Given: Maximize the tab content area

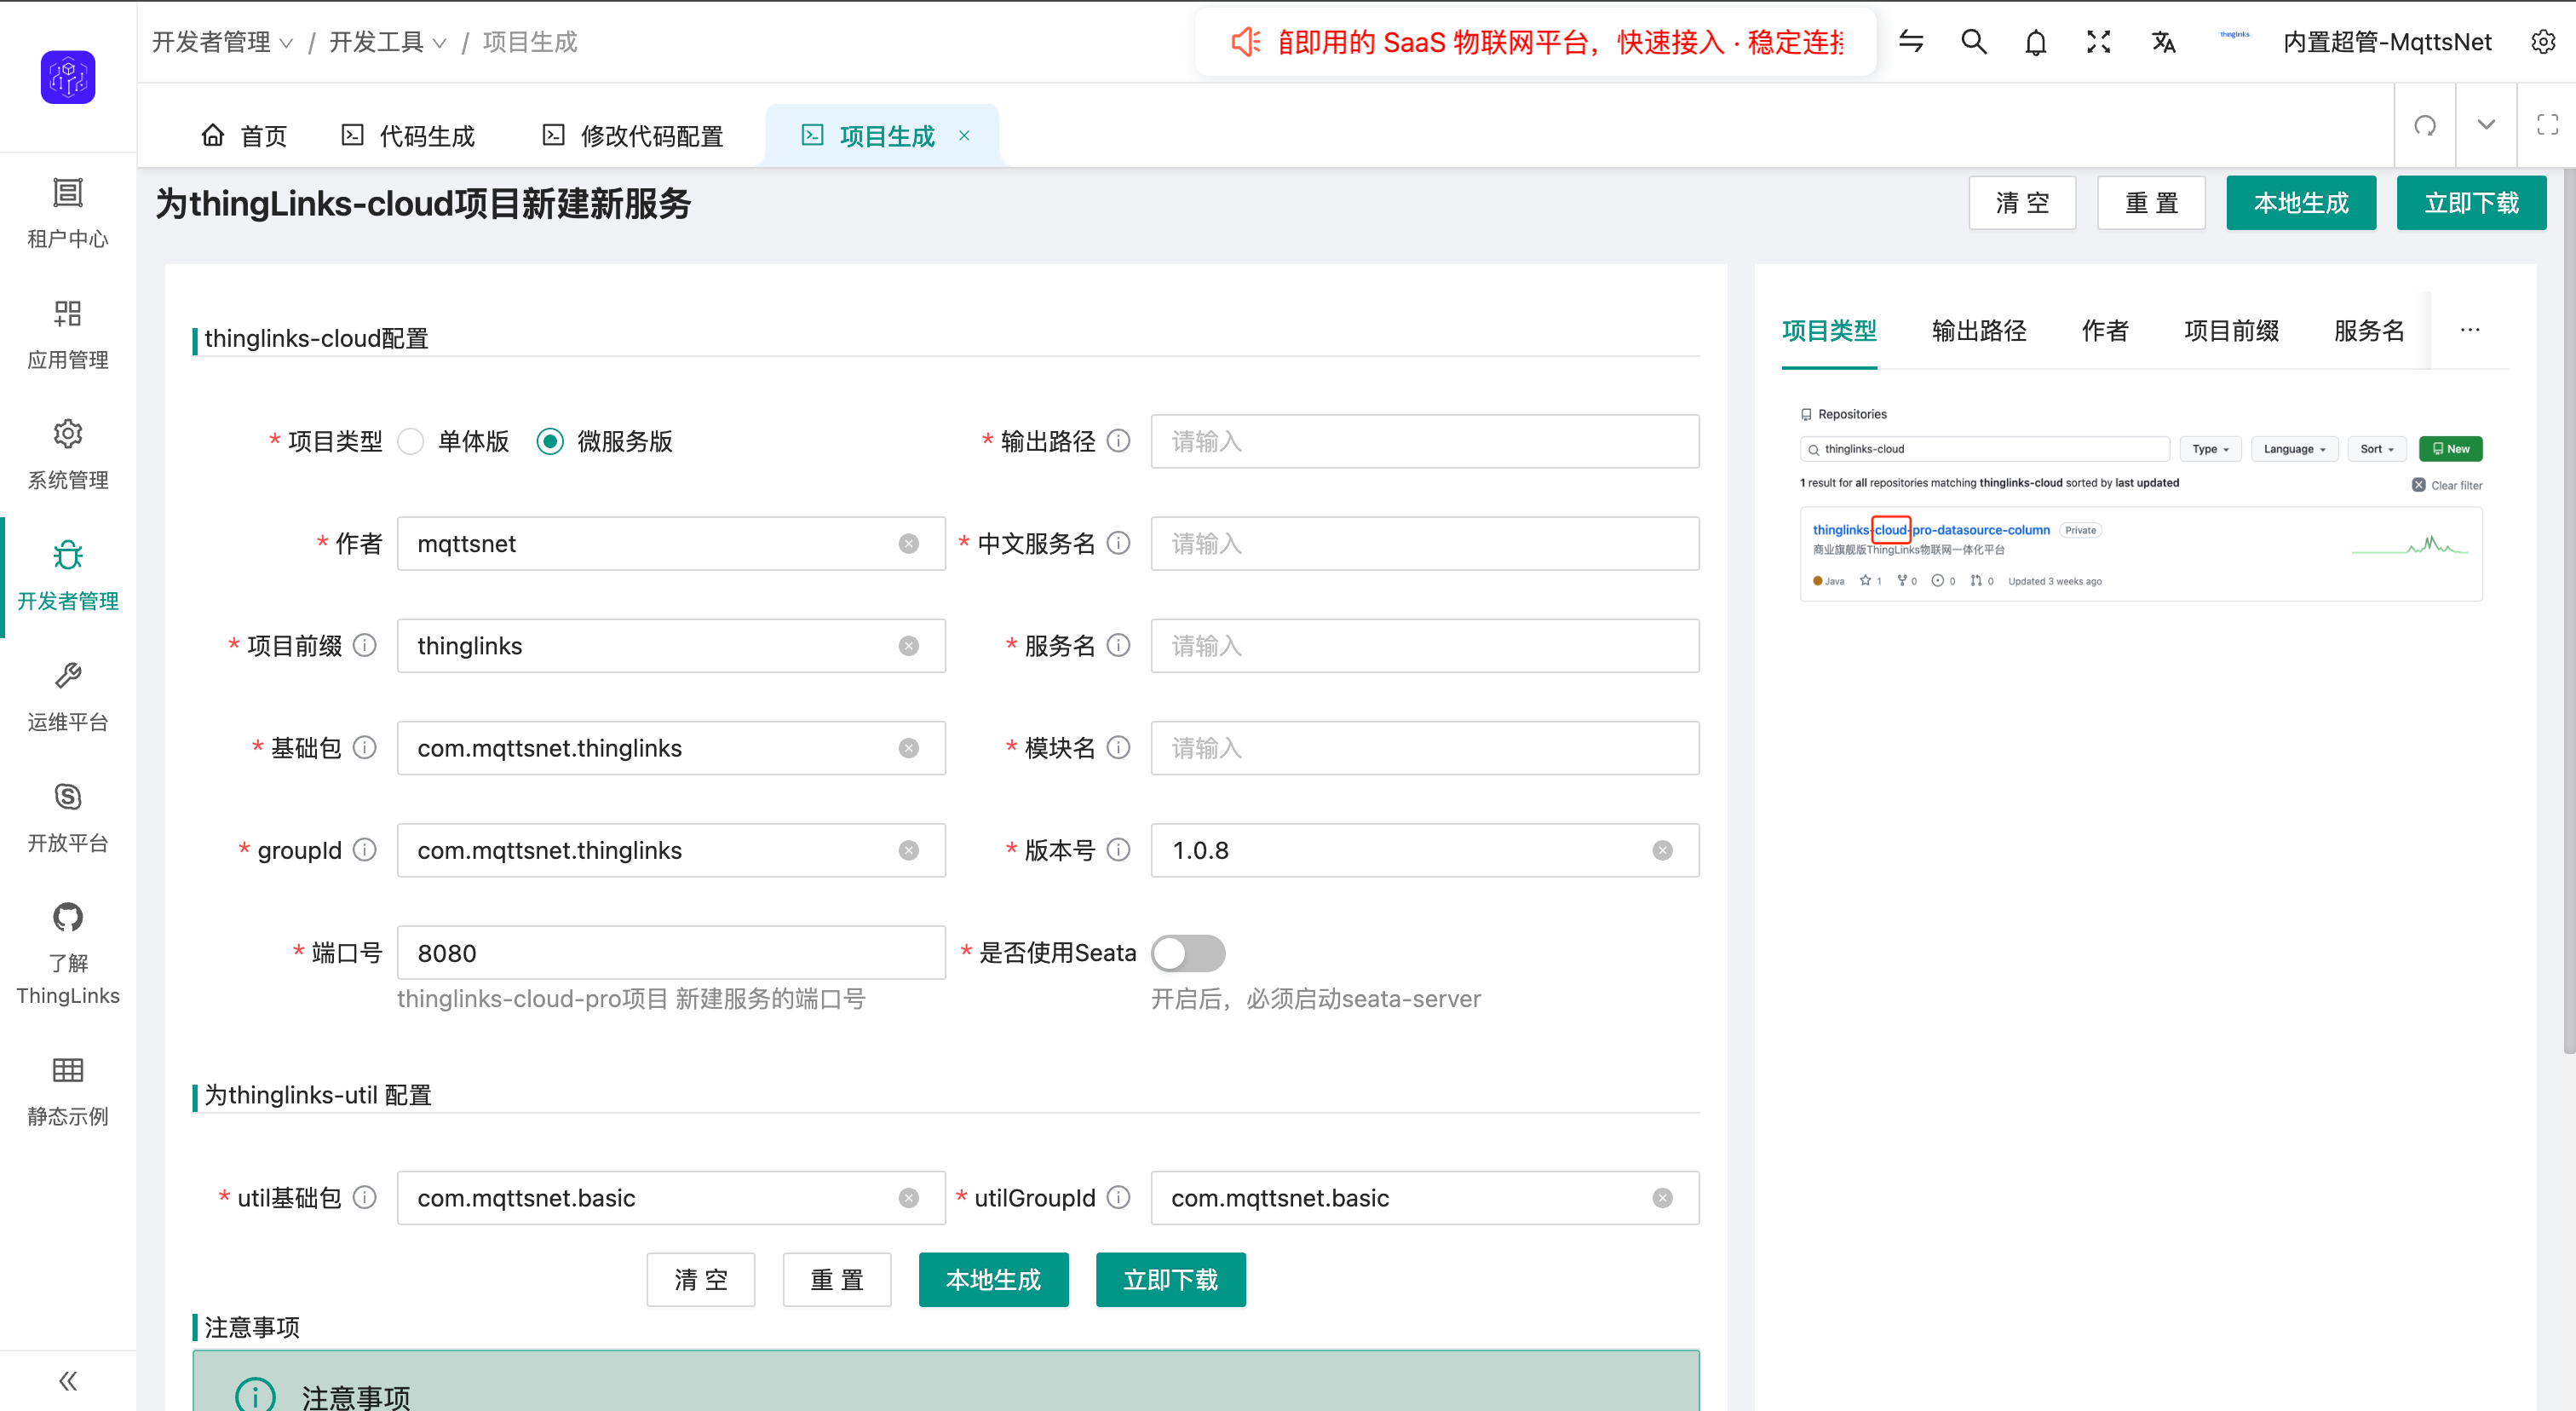Looking at the screenshot, I should 2547,125.
